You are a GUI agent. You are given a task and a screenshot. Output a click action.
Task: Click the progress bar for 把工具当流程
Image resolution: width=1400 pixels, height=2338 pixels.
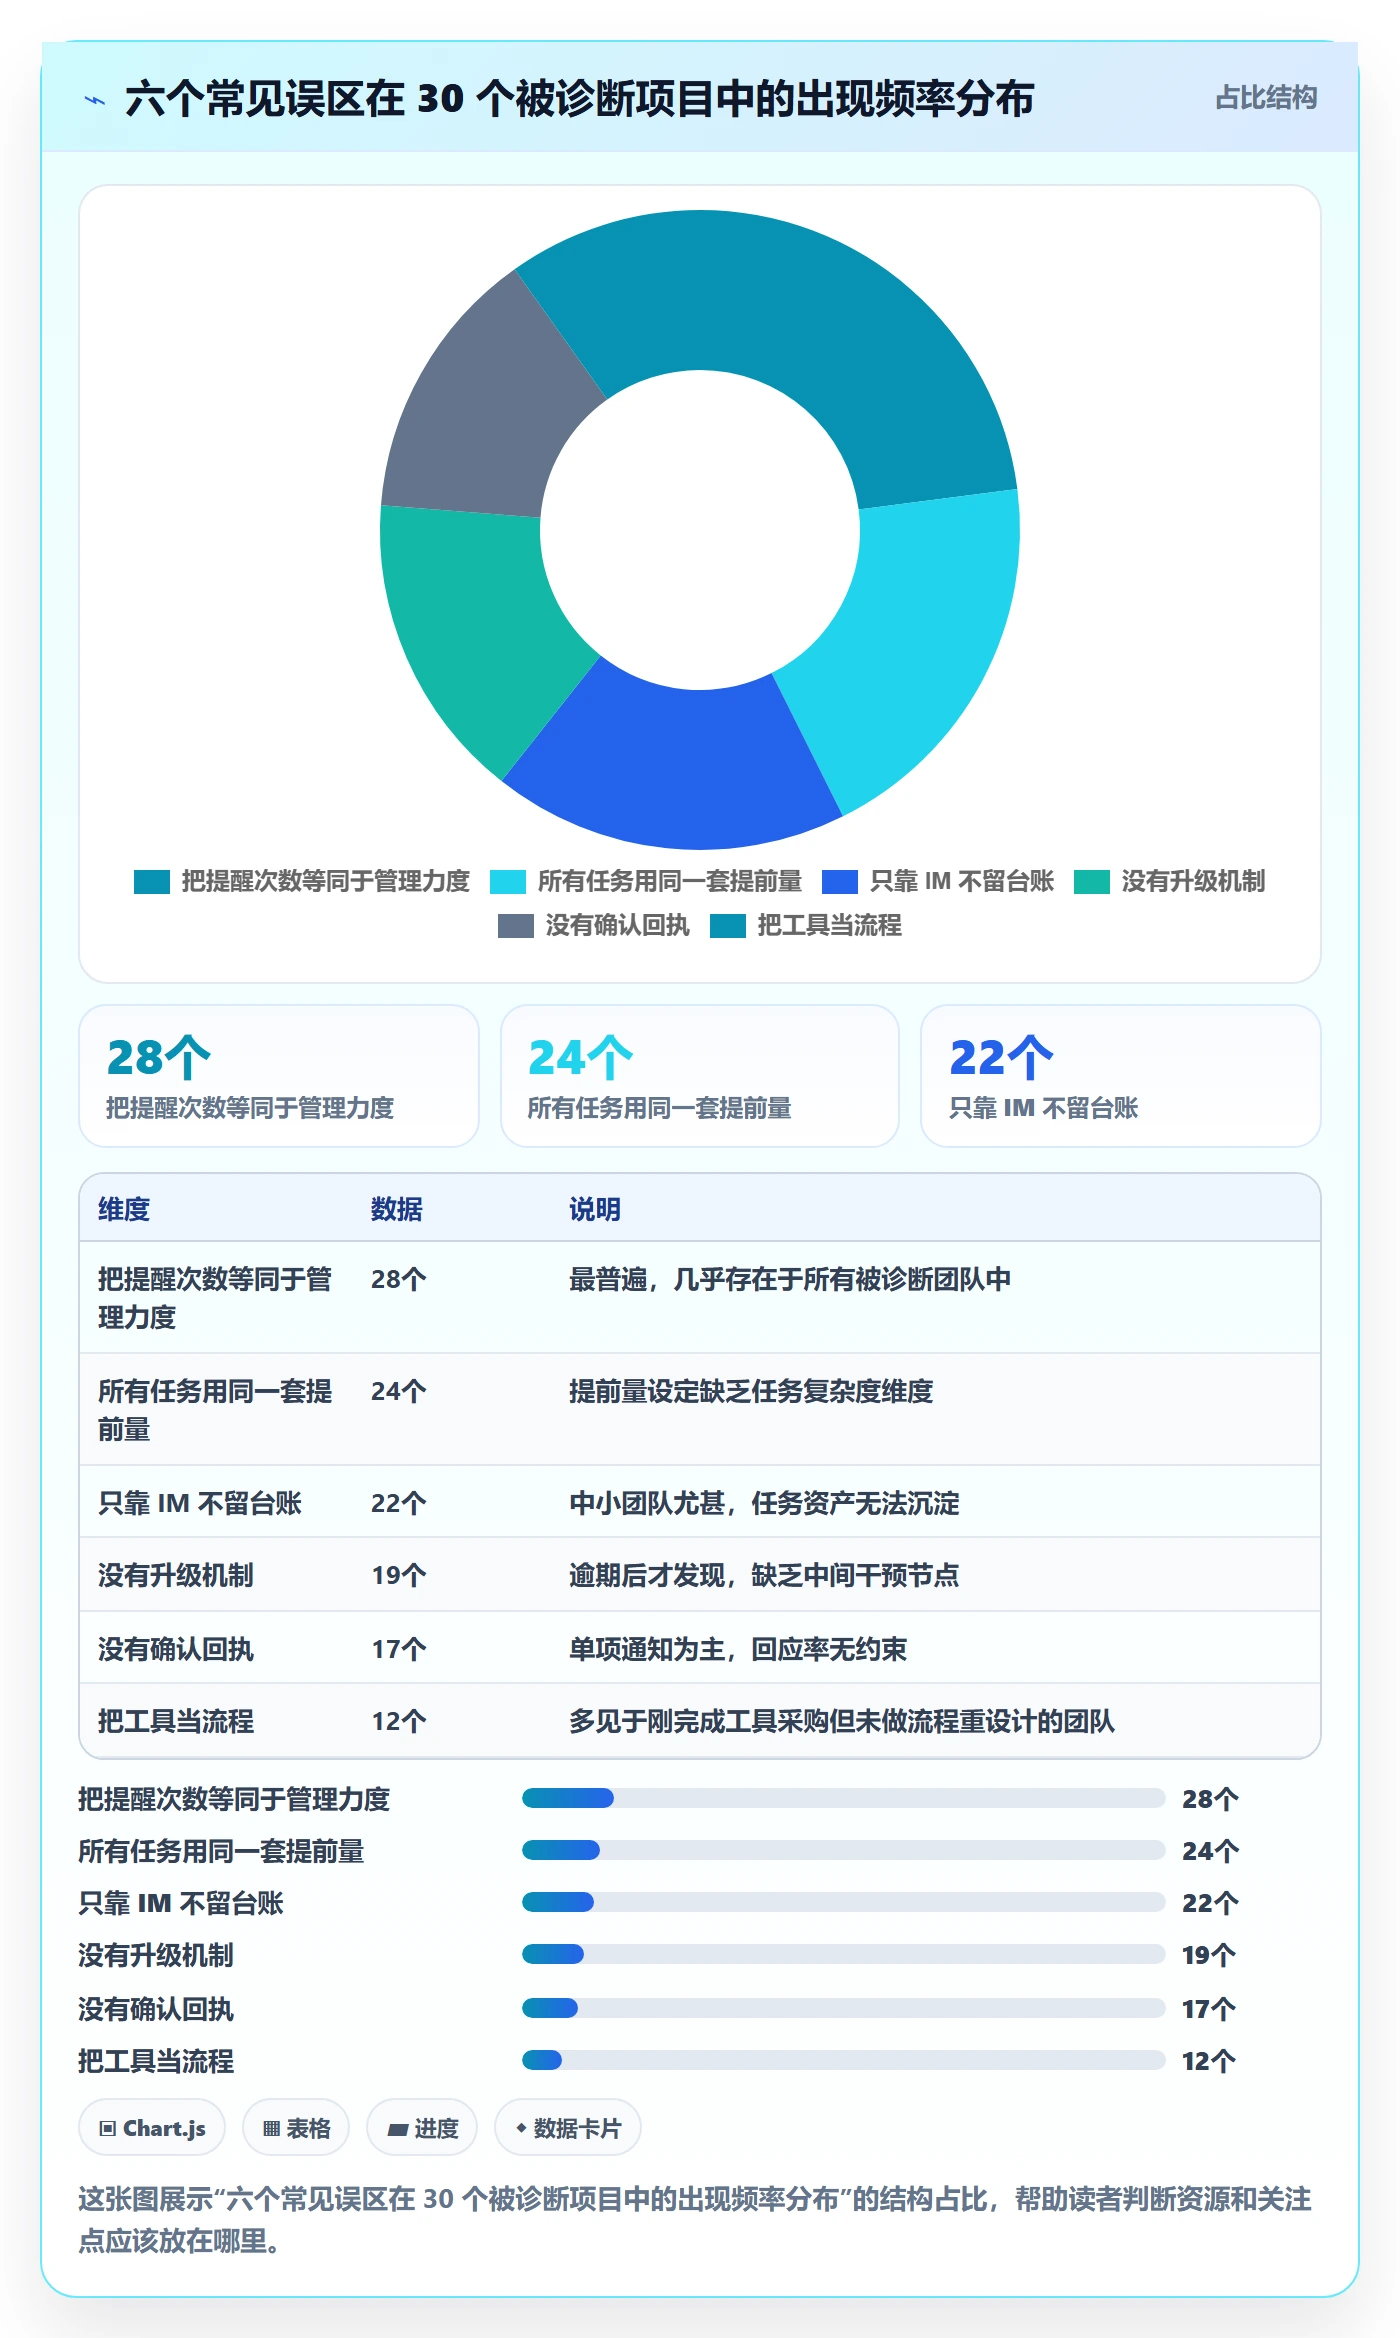(844, 2060)
